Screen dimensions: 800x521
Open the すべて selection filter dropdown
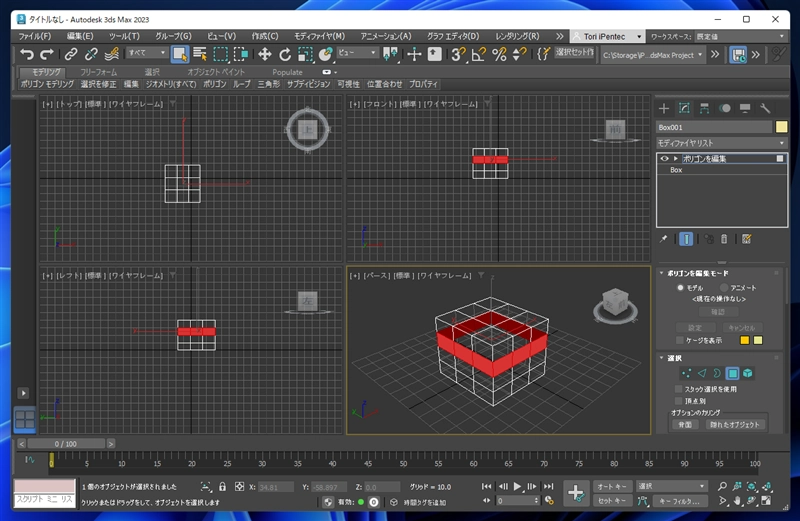pyautogui.click(x=147, y=53)
